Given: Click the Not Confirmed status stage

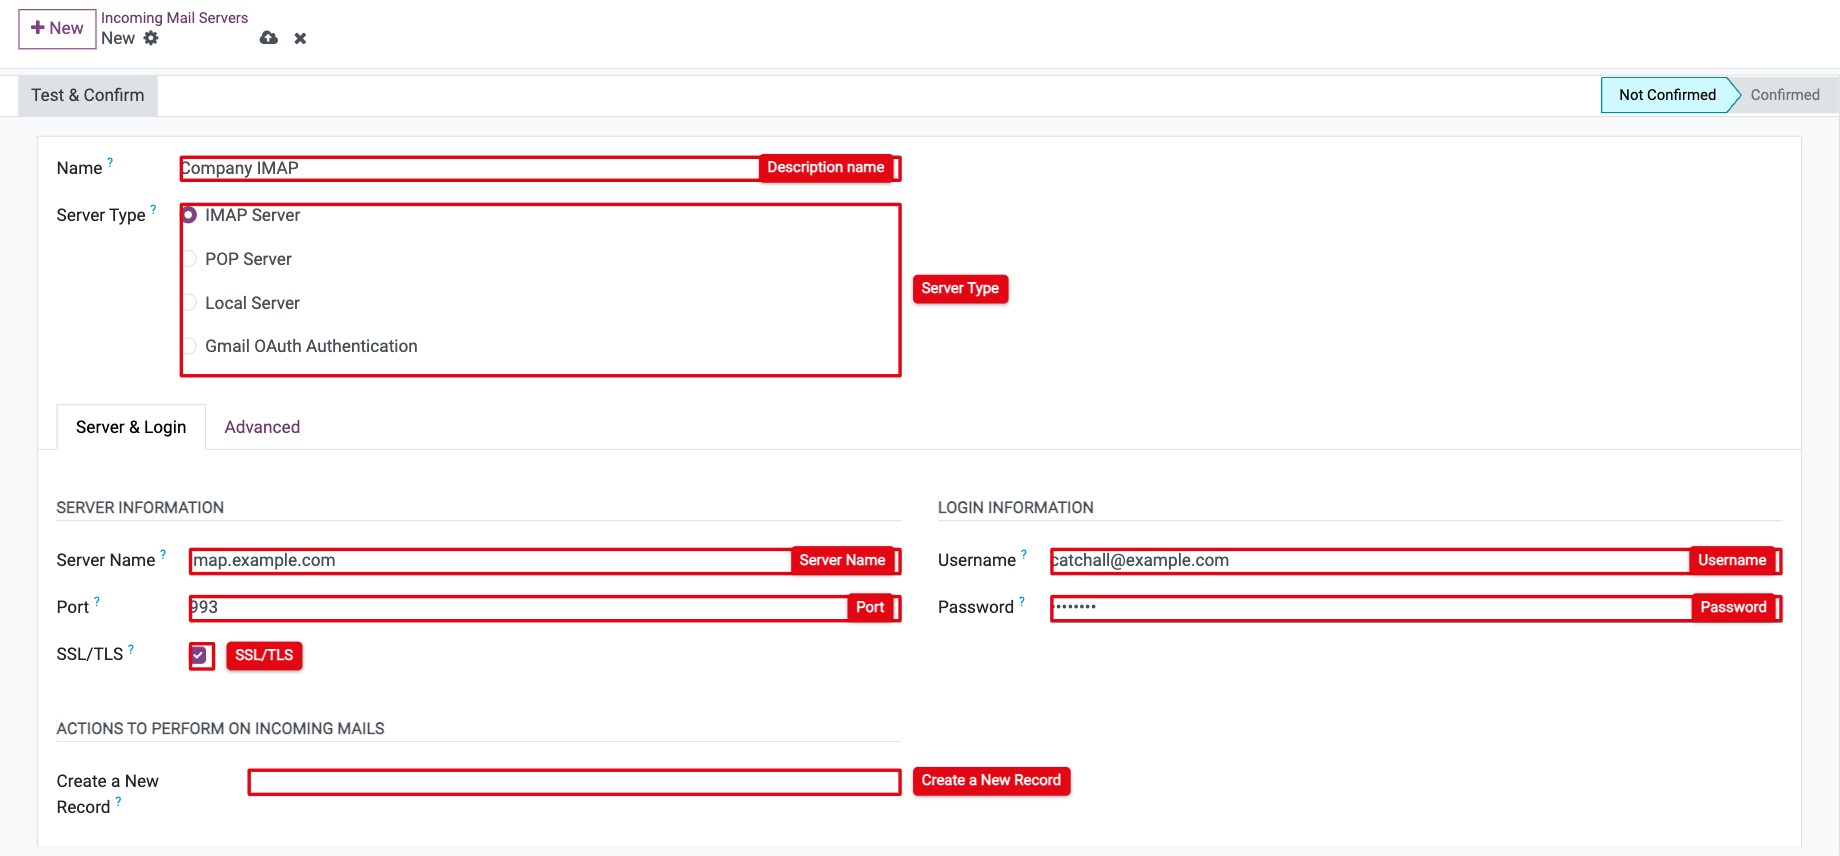Looking at the screenshot, I should 1667,95.
